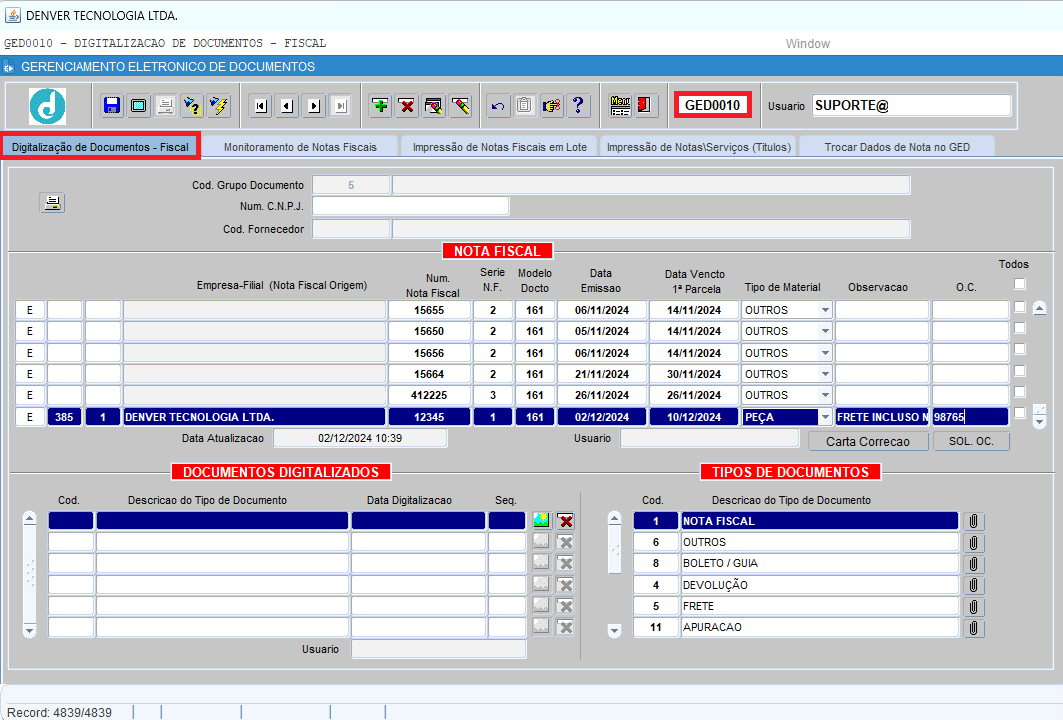Click the Usuario field showing SUPORTE@
This screenshot has width=1063, height=720.
click(x=911, y=106)
